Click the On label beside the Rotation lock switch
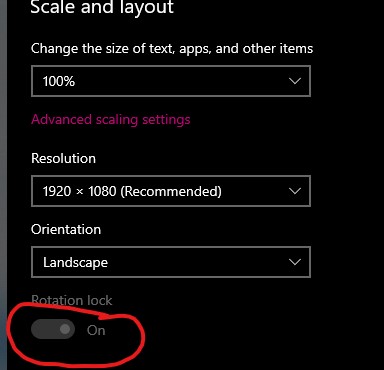Viewport: 384px width, 370px height. [x=96, y=330]
